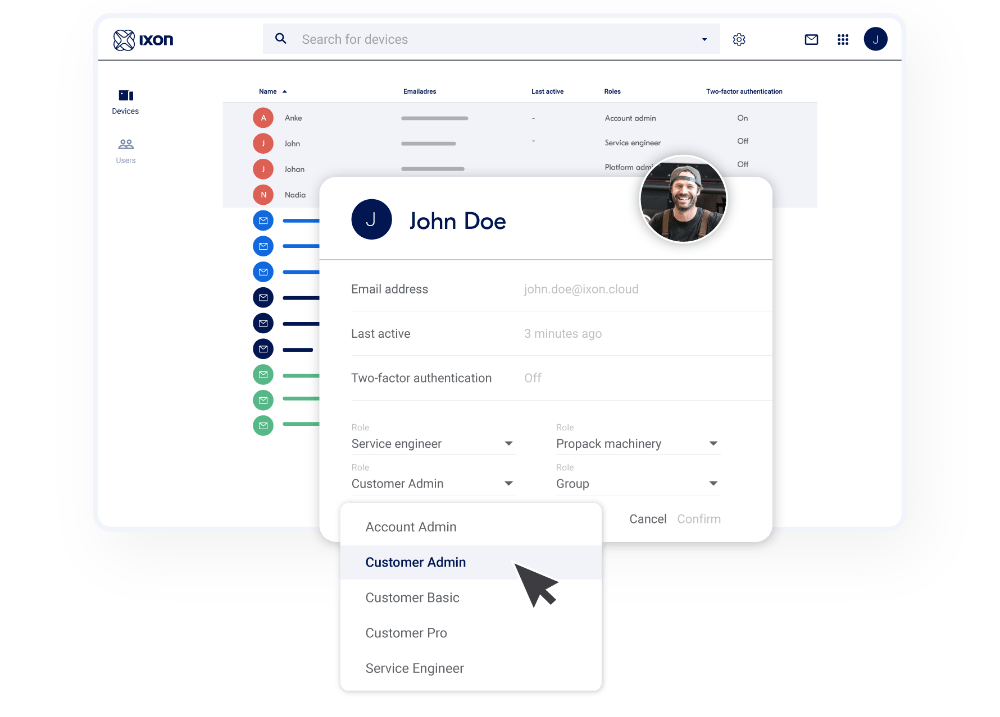
Task: Cancel the user dialog
Action: click(647, 519)
